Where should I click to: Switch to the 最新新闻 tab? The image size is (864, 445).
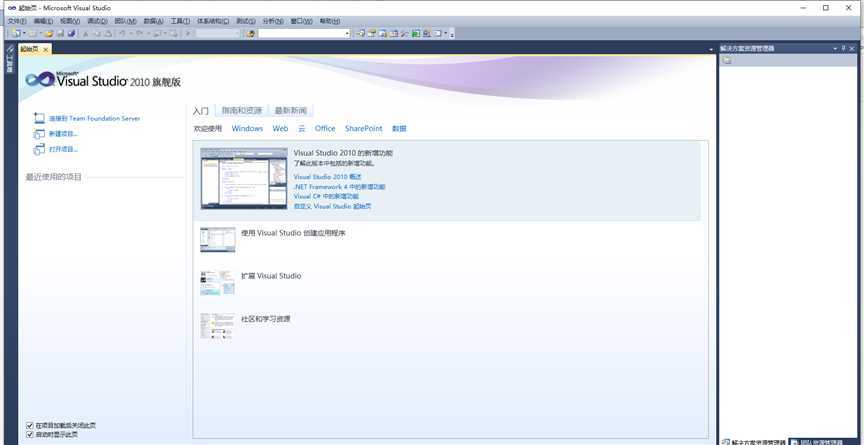(291, 111)
